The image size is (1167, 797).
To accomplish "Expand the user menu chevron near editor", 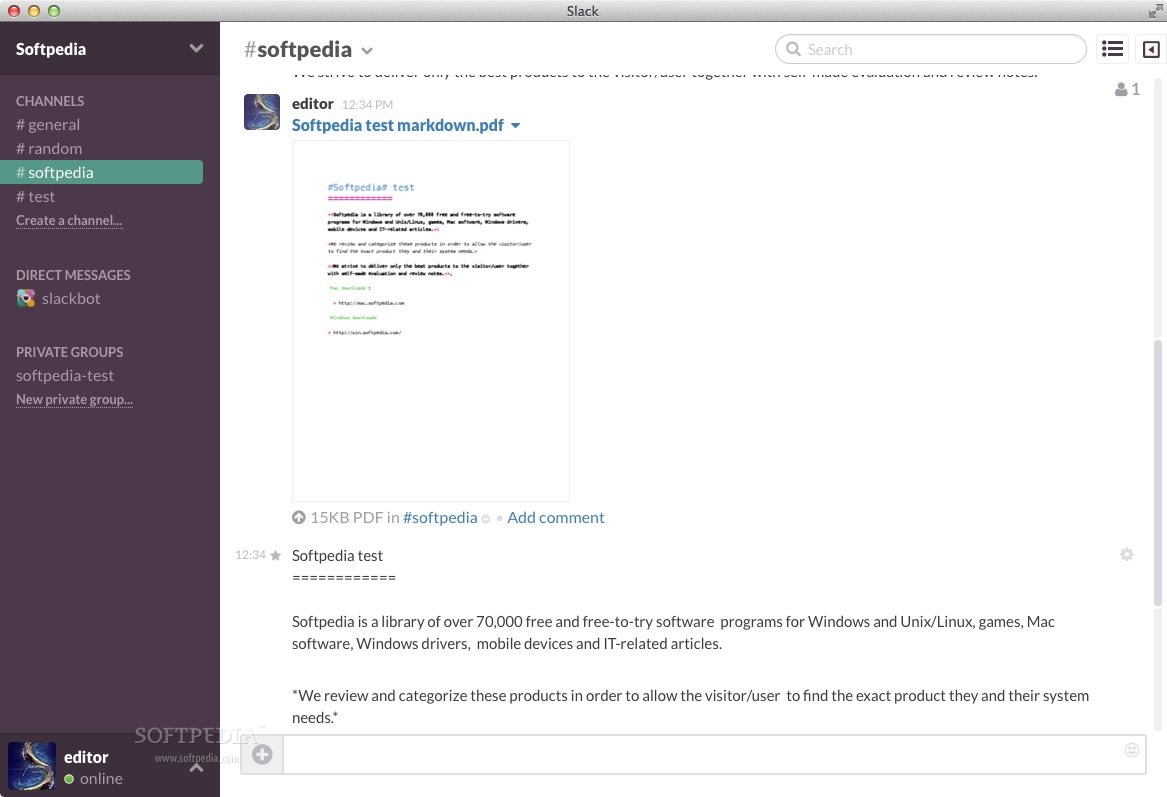I will [x=196, y=767].
